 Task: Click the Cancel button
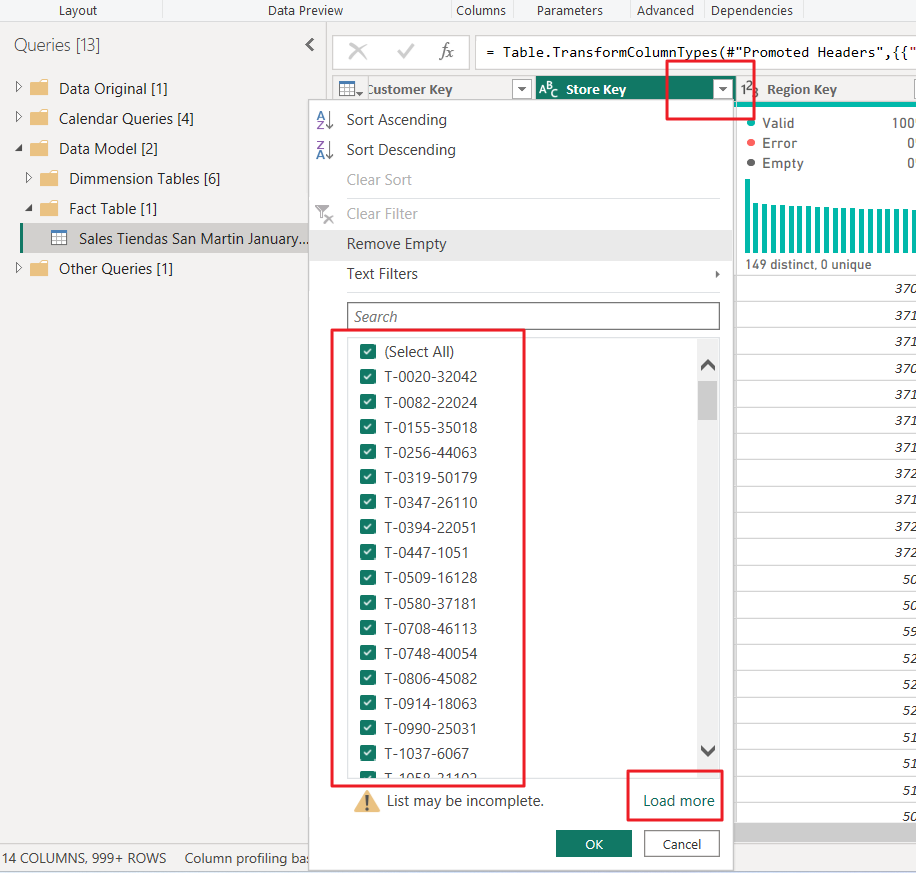682,844
